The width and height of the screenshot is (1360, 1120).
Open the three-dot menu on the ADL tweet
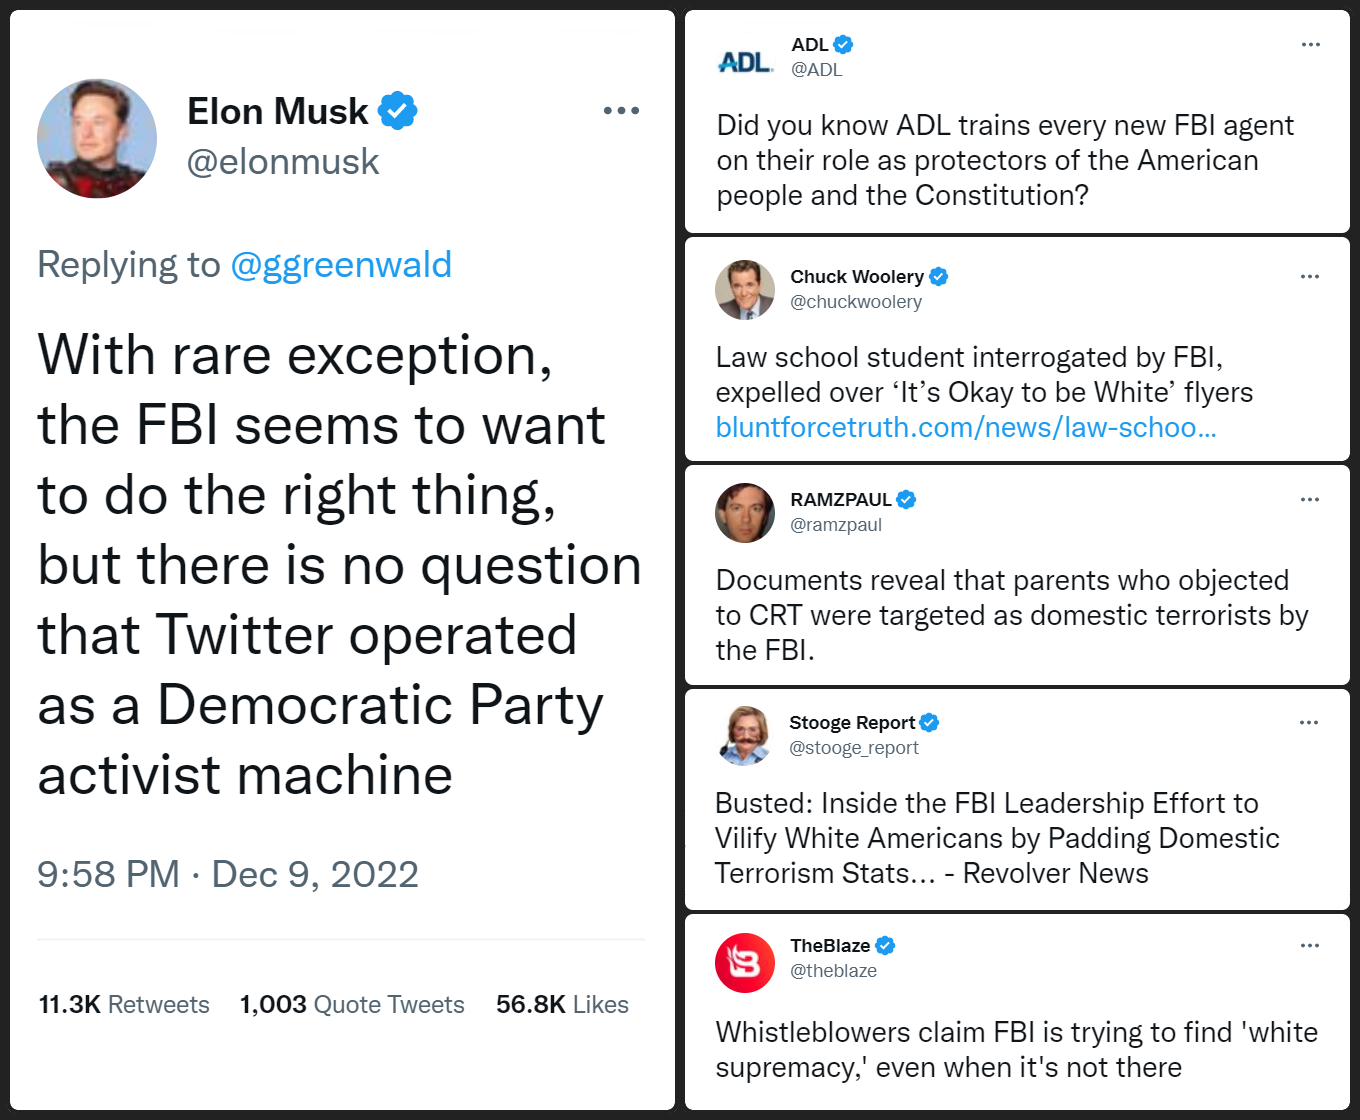coord(1310,44)
